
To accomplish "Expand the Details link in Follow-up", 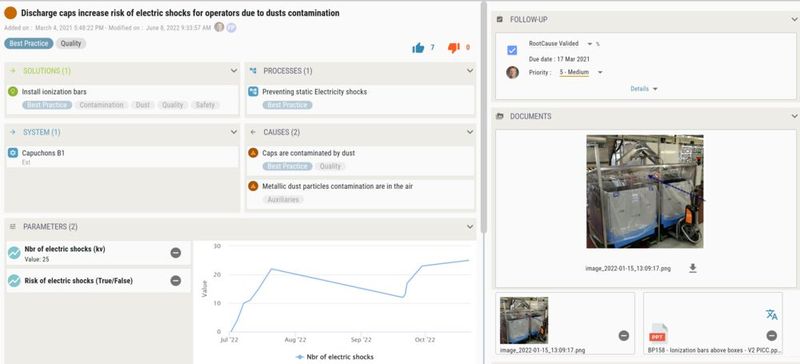I will 644,89.
